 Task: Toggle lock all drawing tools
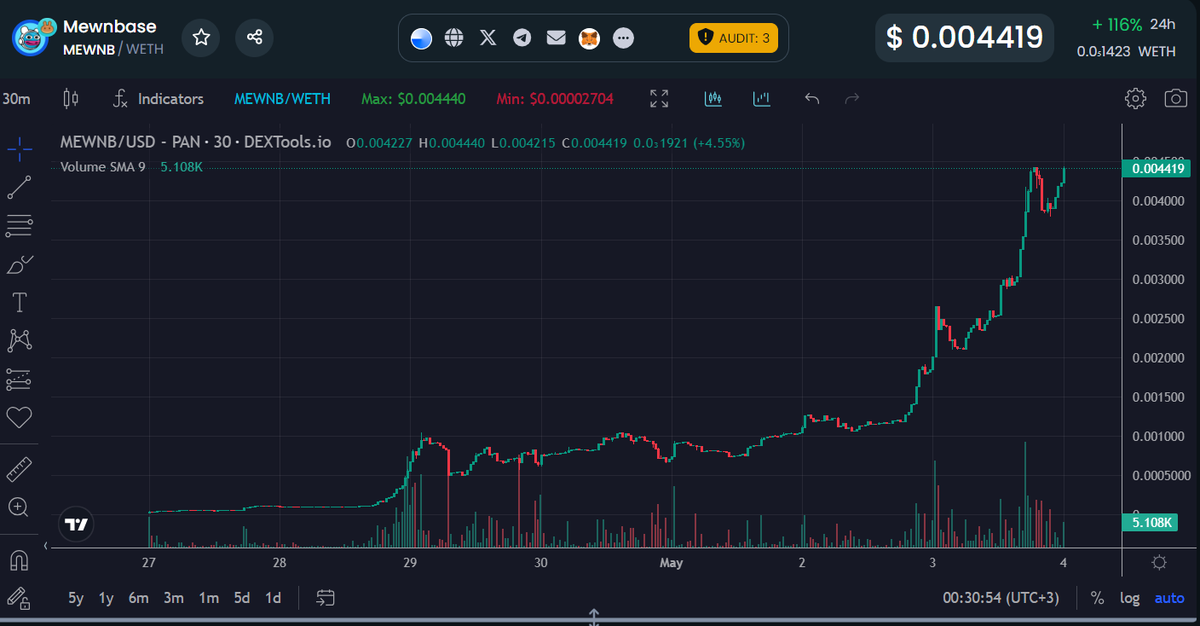click(x=19, y=597)
